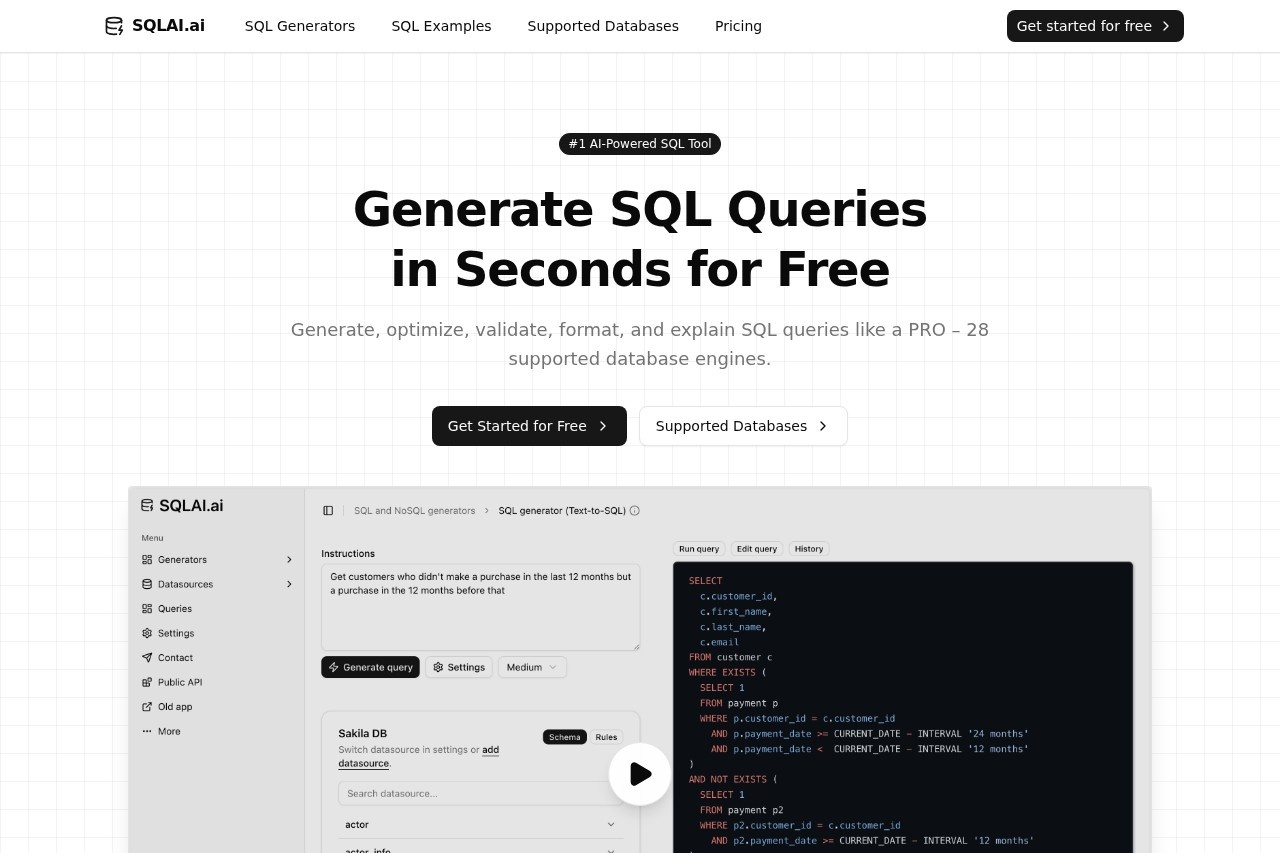Click the "#1 AI-Powered SQL Tool" badge
Image resolution: width=1280 pixels, height=853 pixels.
tap(640, 144)
